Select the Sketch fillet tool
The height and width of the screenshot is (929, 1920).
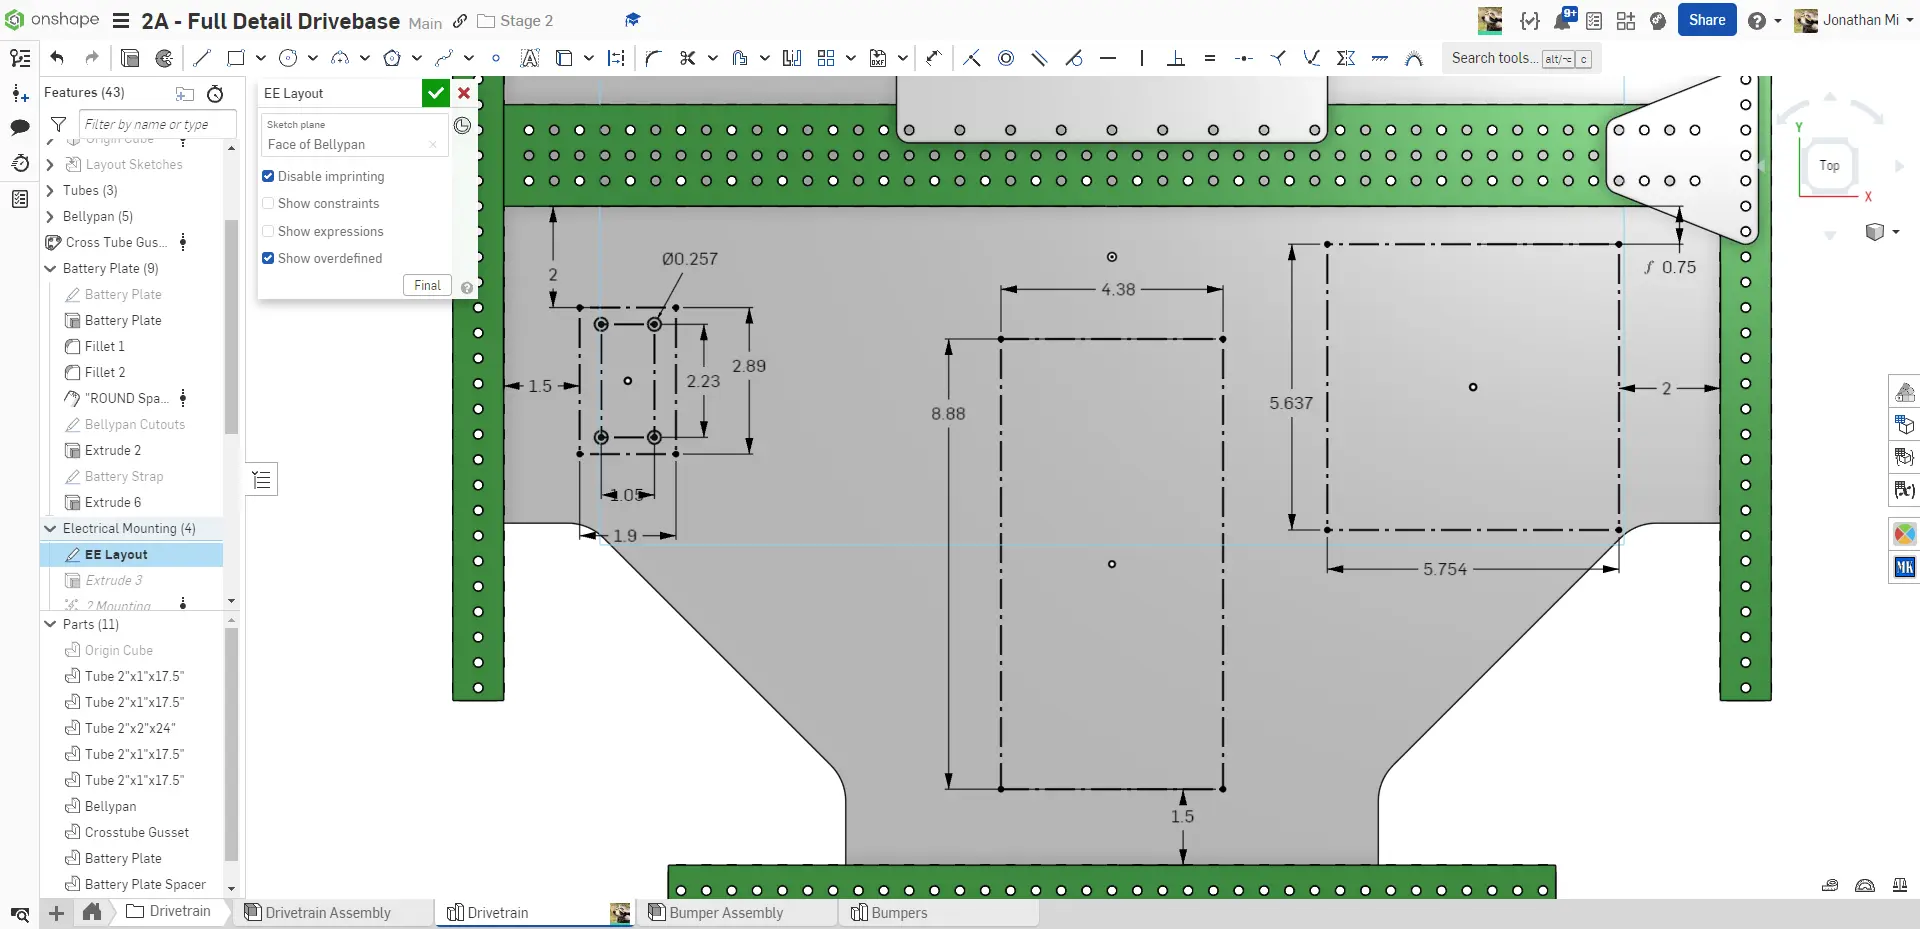[x=653, y=58]
